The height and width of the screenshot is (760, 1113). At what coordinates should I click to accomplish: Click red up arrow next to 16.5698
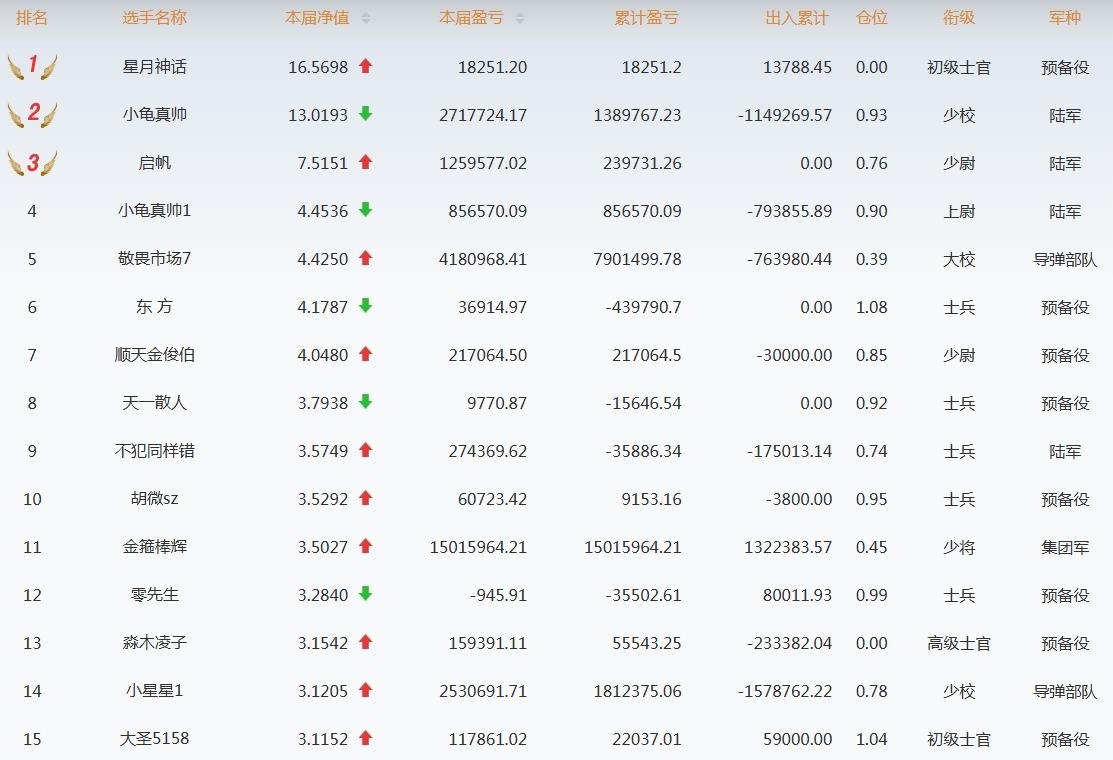[x=366, y=66]
